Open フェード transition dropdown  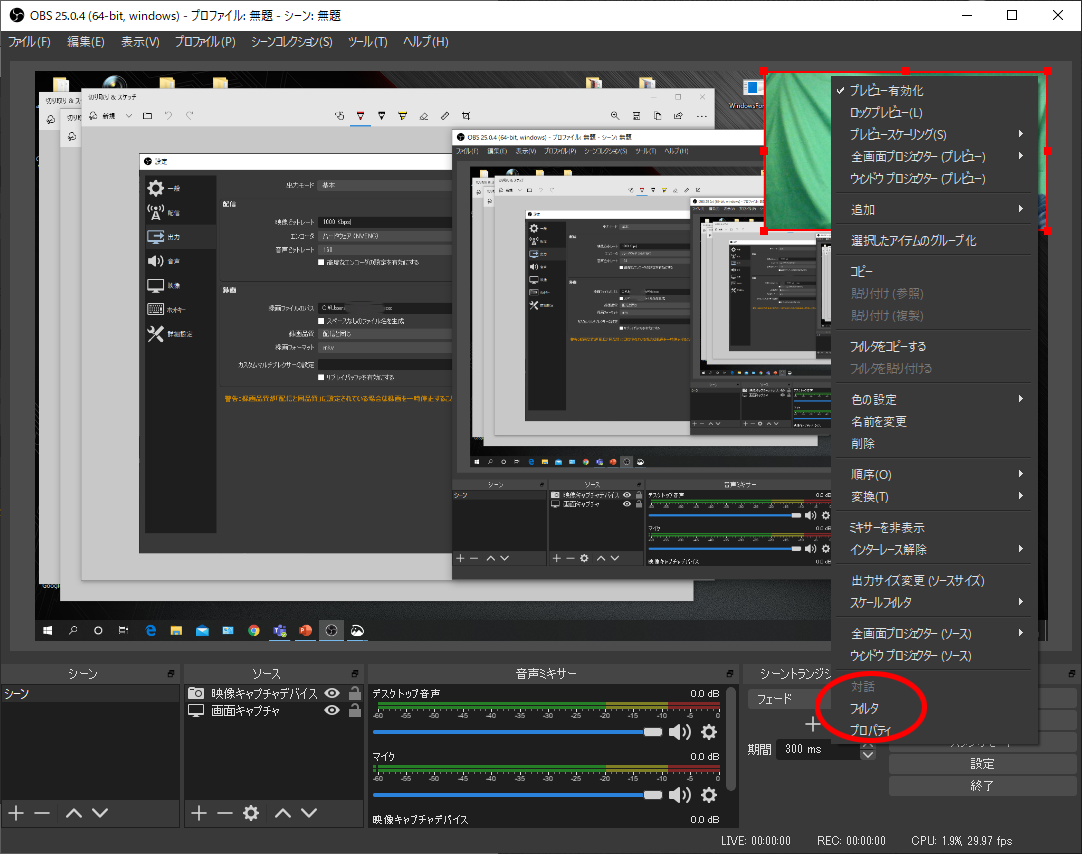coord(789,699)
